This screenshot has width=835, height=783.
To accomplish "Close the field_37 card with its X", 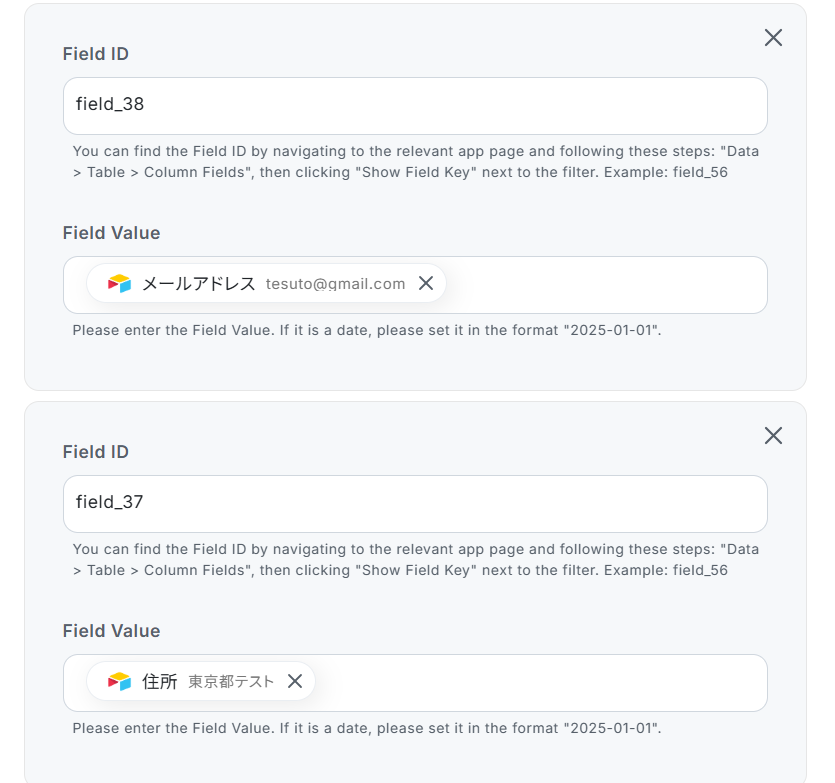I will (773, 436).
